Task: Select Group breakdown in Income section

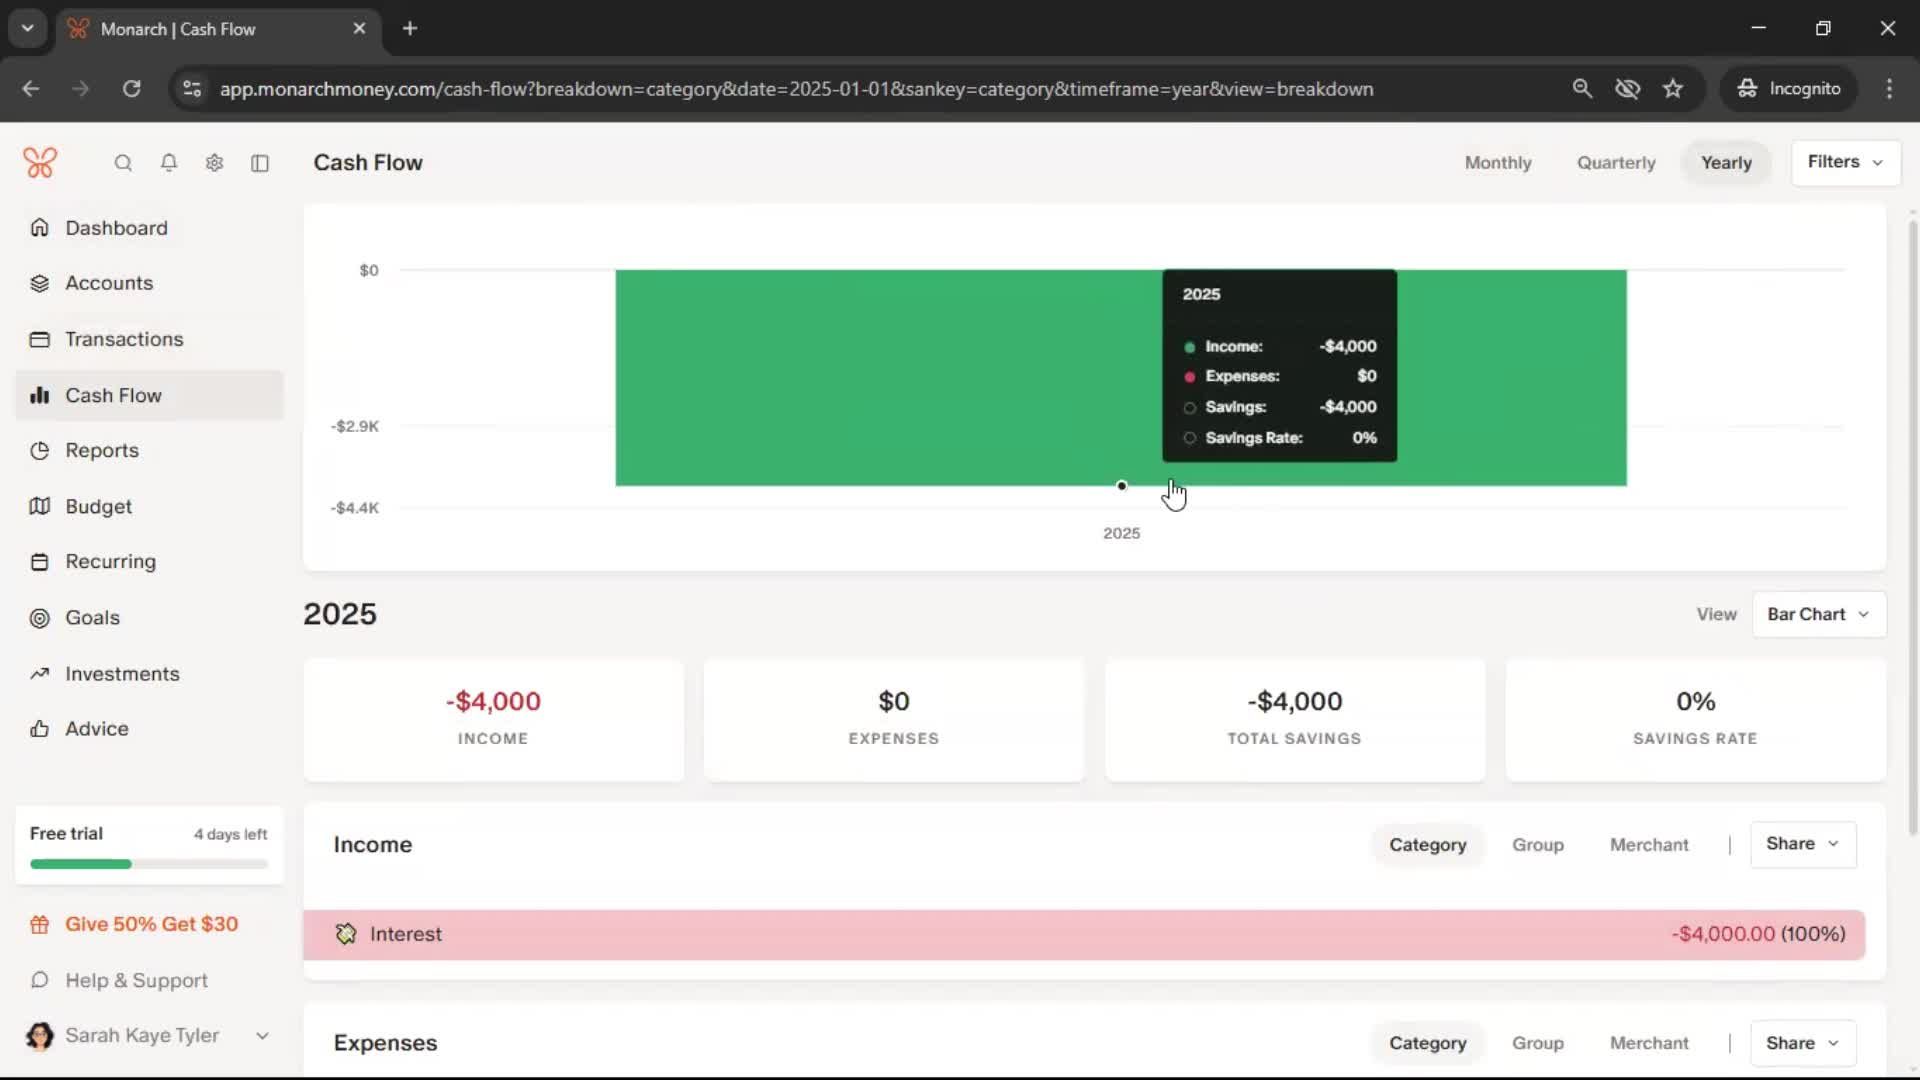Action: point(1537,845)
